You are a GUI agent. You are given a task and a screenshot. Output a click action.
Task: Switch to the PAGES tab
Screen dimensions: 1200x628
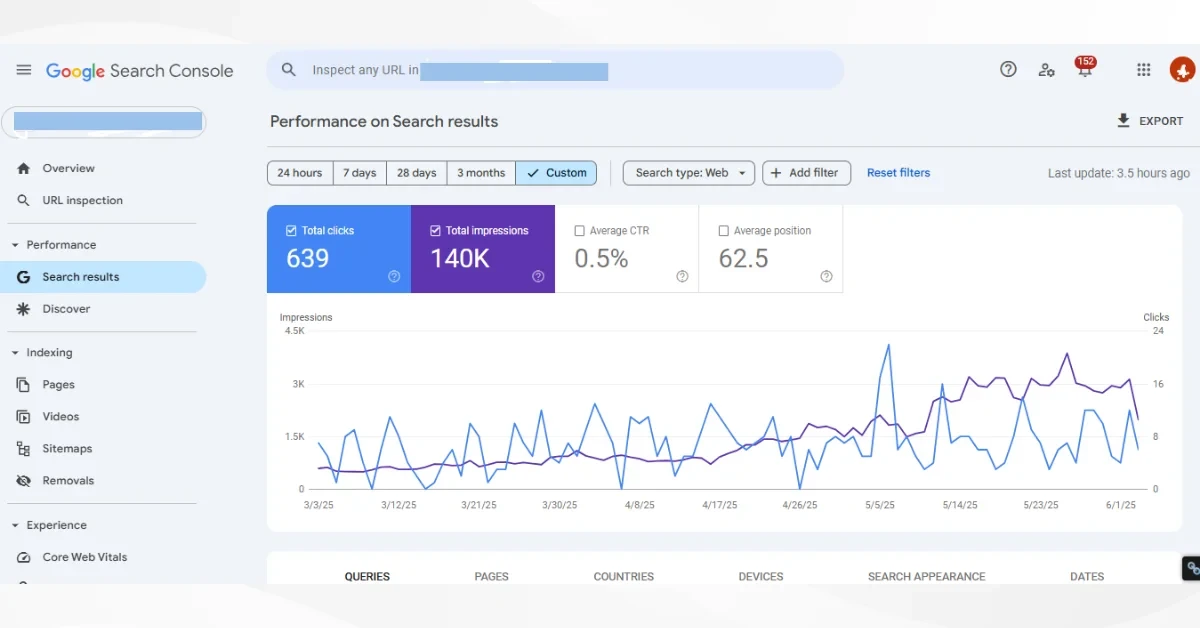point(491,576)
